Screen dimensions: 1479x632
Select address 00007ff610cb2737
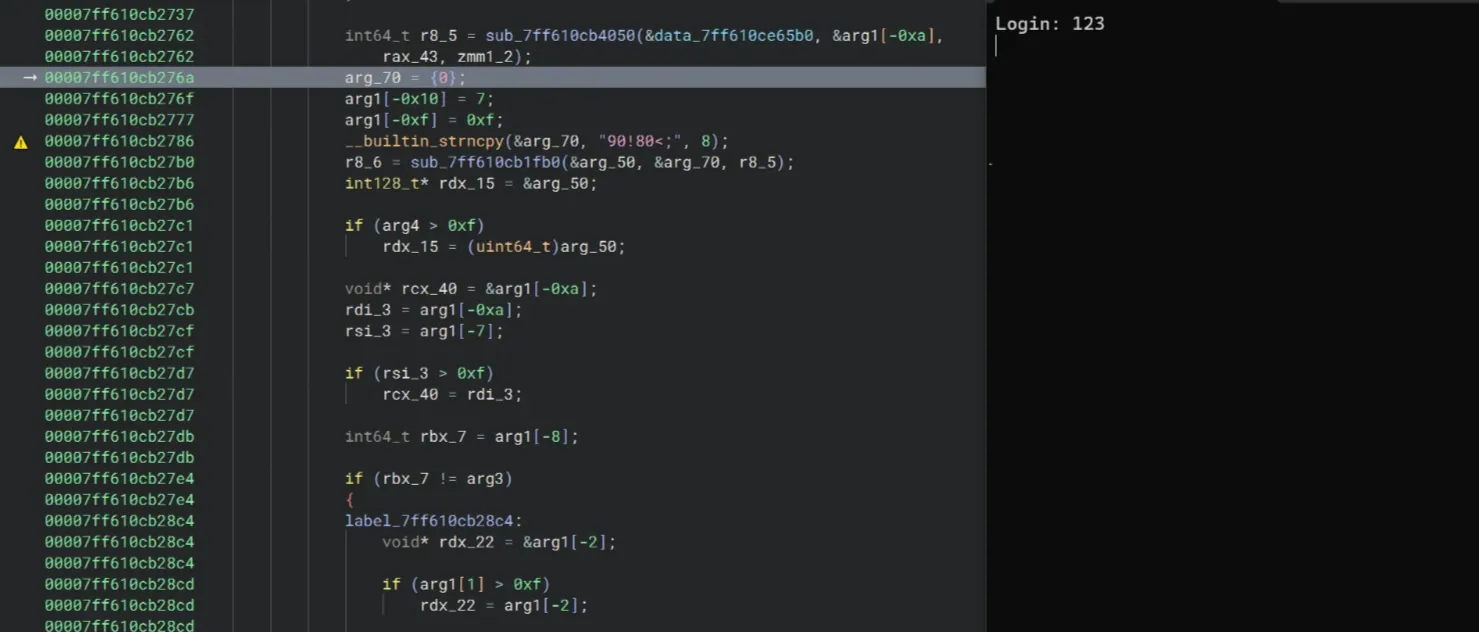pos(119,15)
